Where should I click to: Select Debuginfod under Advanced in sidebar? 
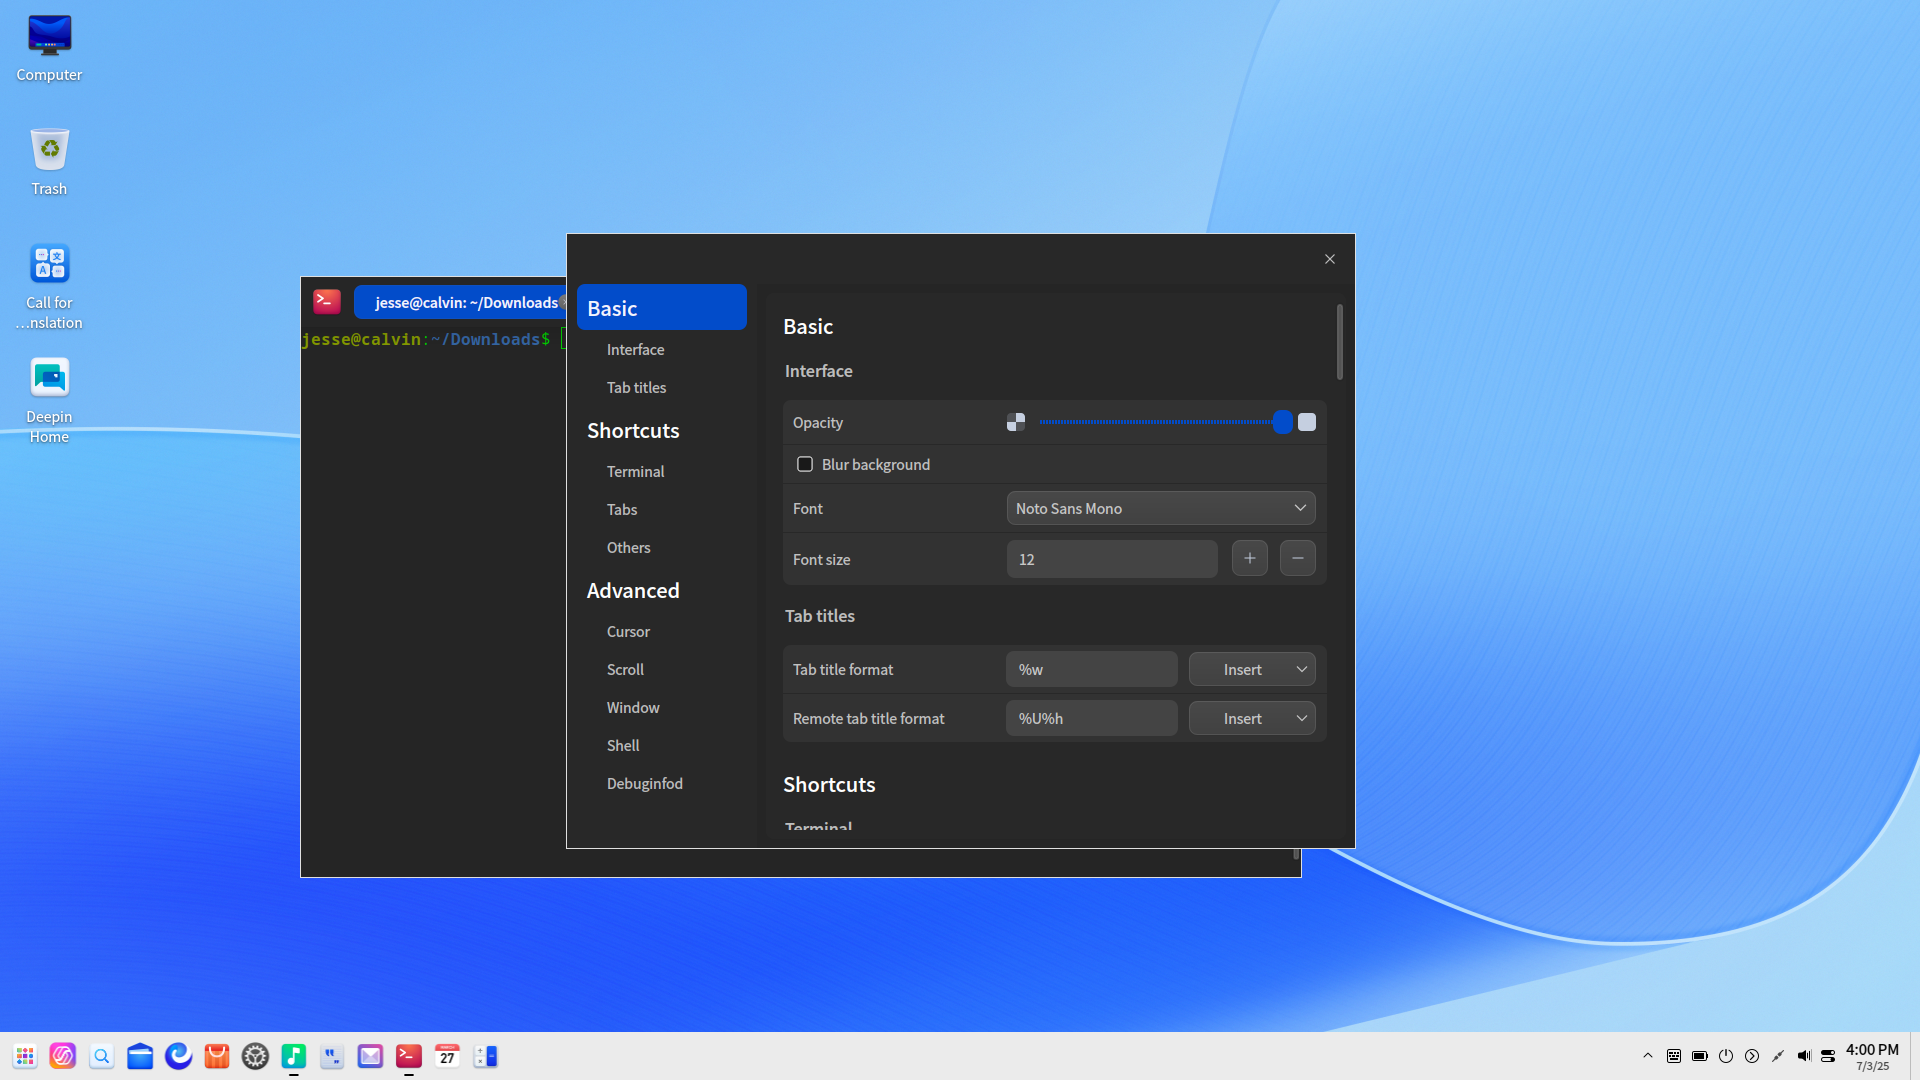pos(645,783)
